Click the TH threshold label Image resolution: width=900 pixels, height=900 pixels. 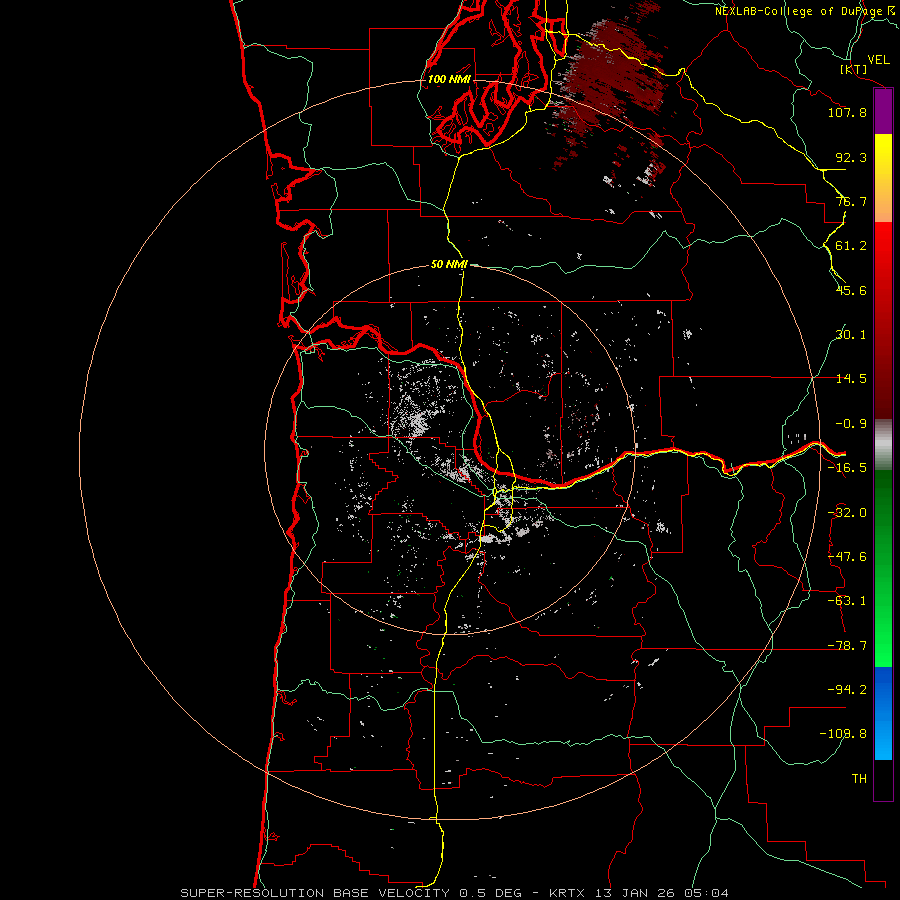pyautogui.click(x=859, y=779)
